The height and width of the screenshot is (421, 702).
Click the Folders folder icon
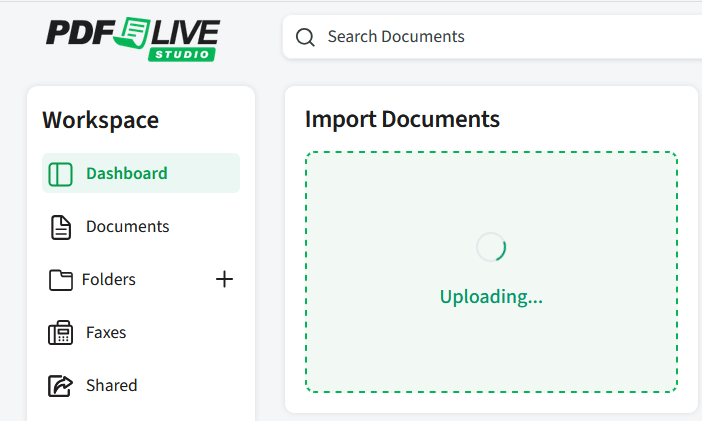tap(61, 280)
